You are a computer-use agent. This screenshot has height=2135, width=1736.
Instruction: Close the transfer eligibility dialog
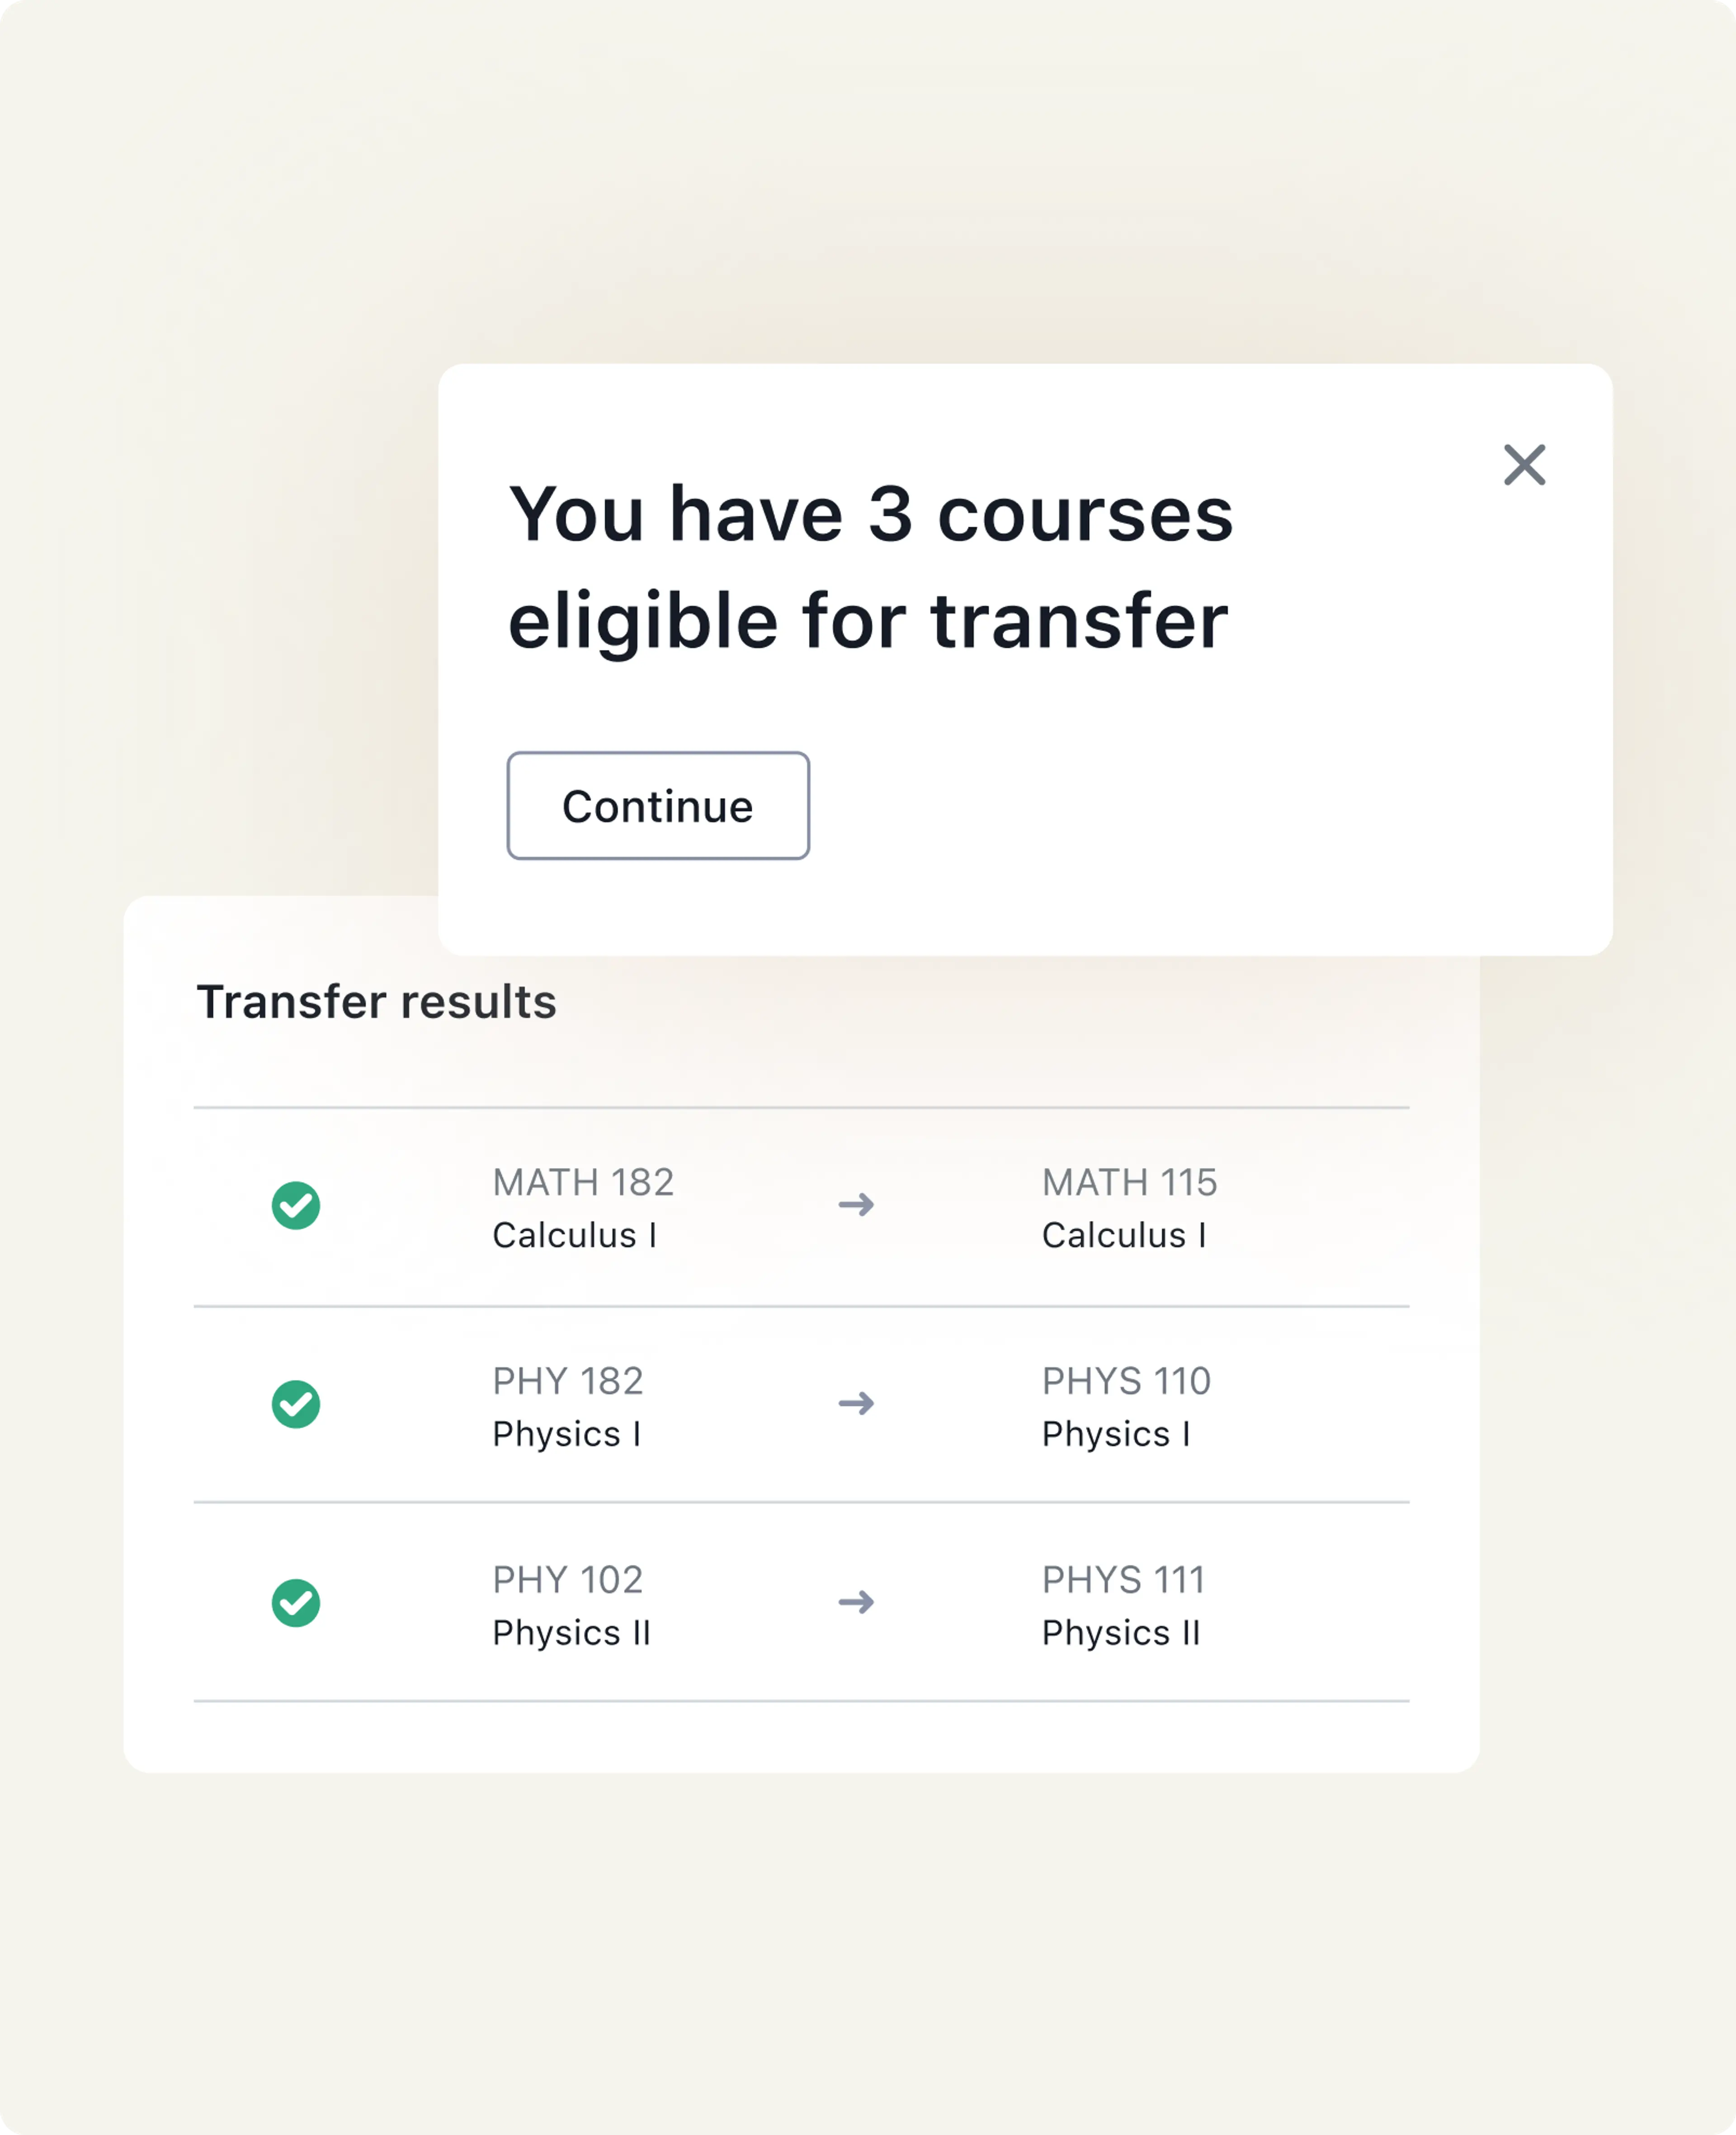[1524, 465]
